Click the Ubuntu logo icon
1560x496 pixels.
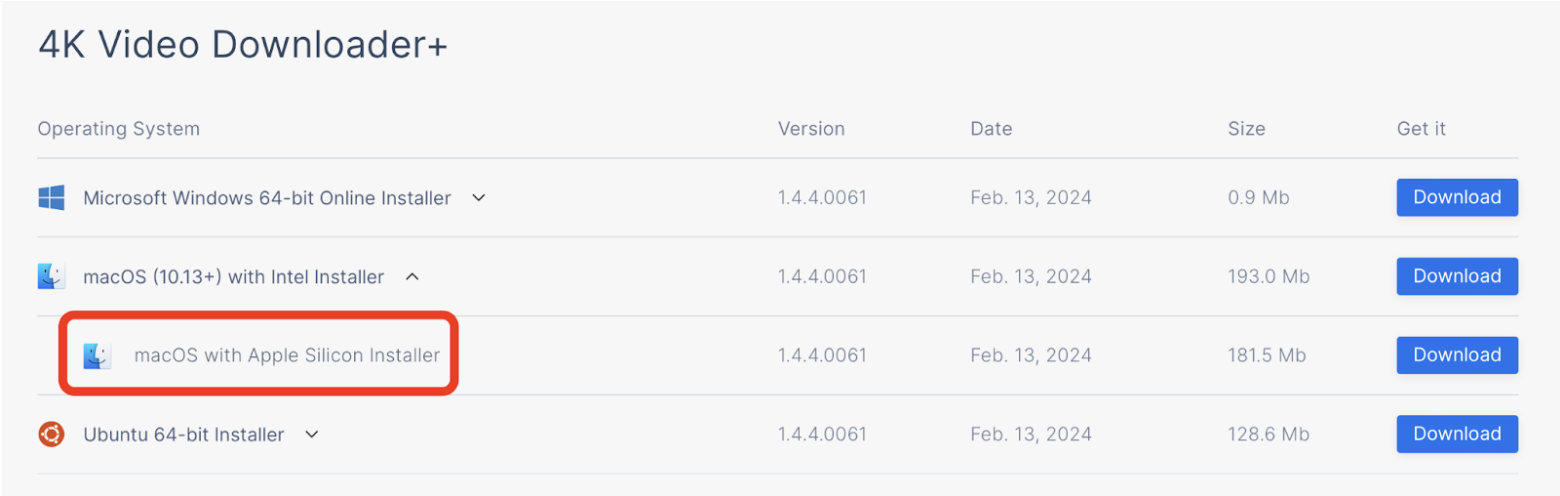51,434
